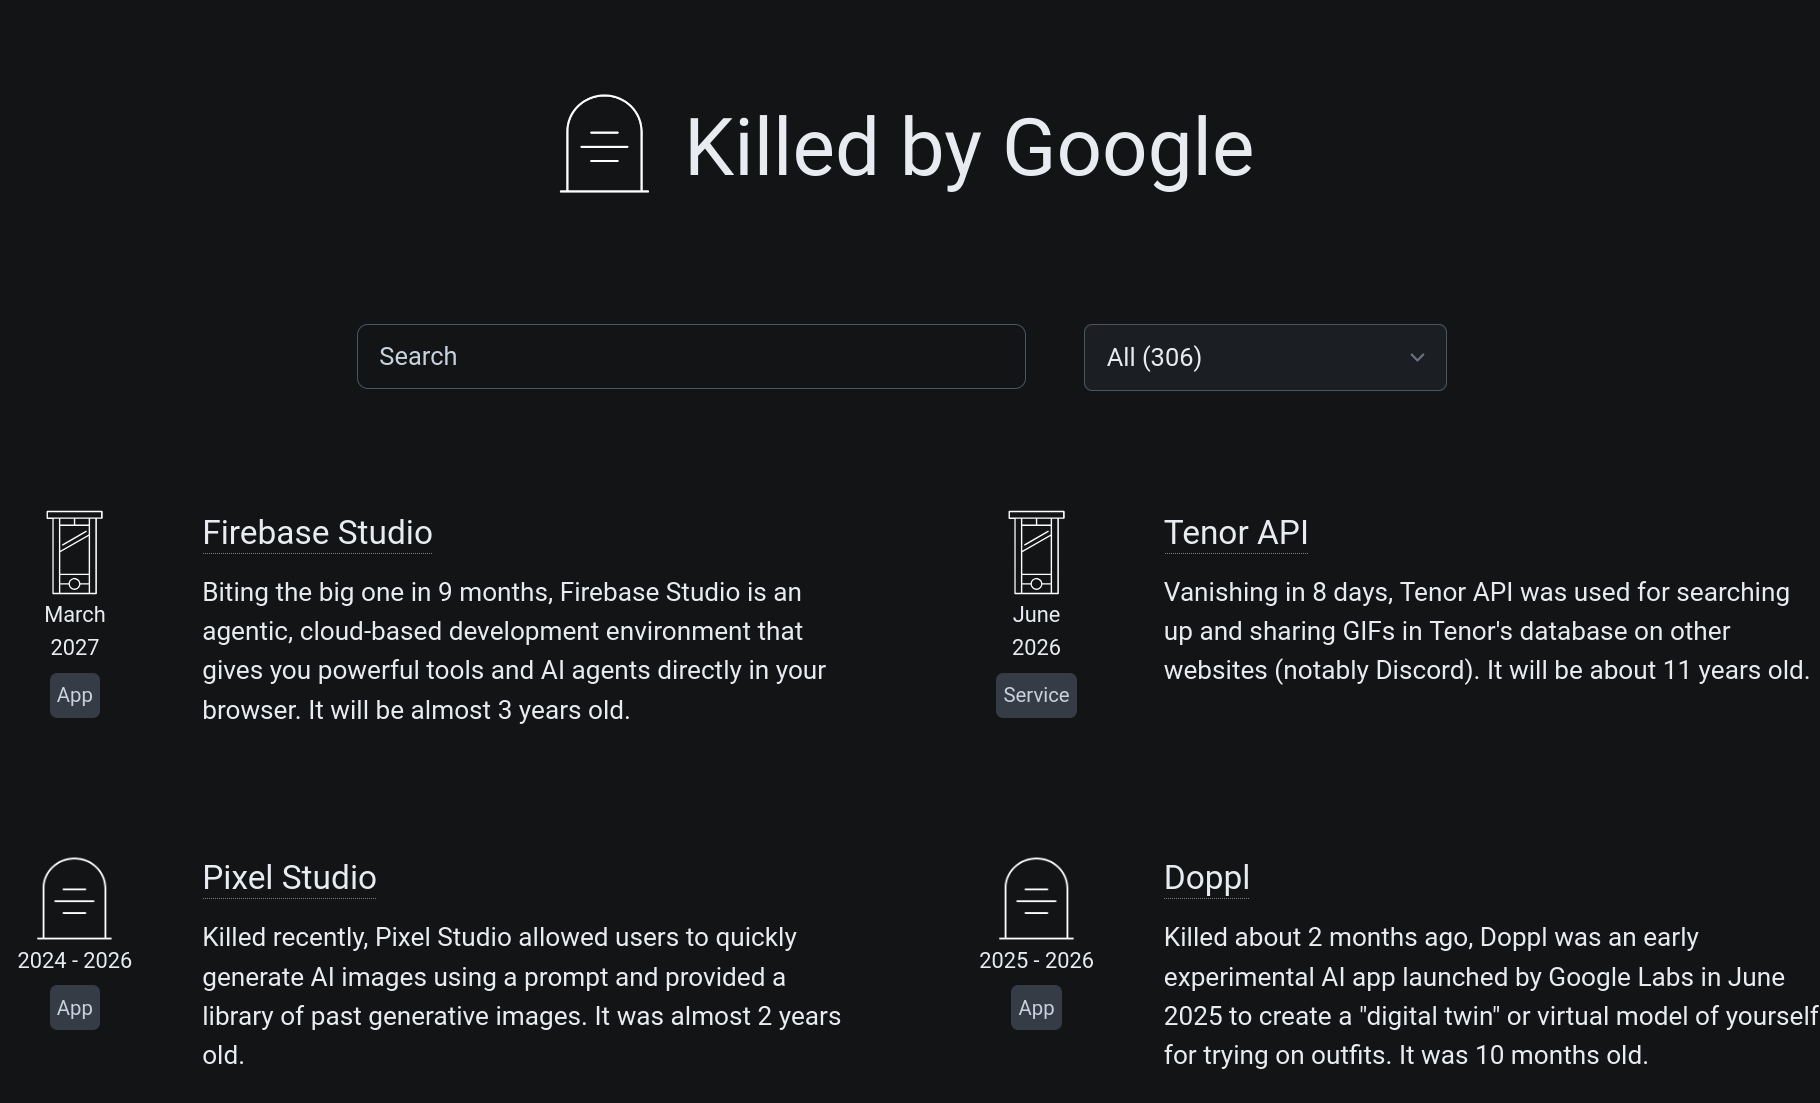This screenshot has width=1820, height=1103.
Task: Focus the Search input field
Action: tap(691, 356)
